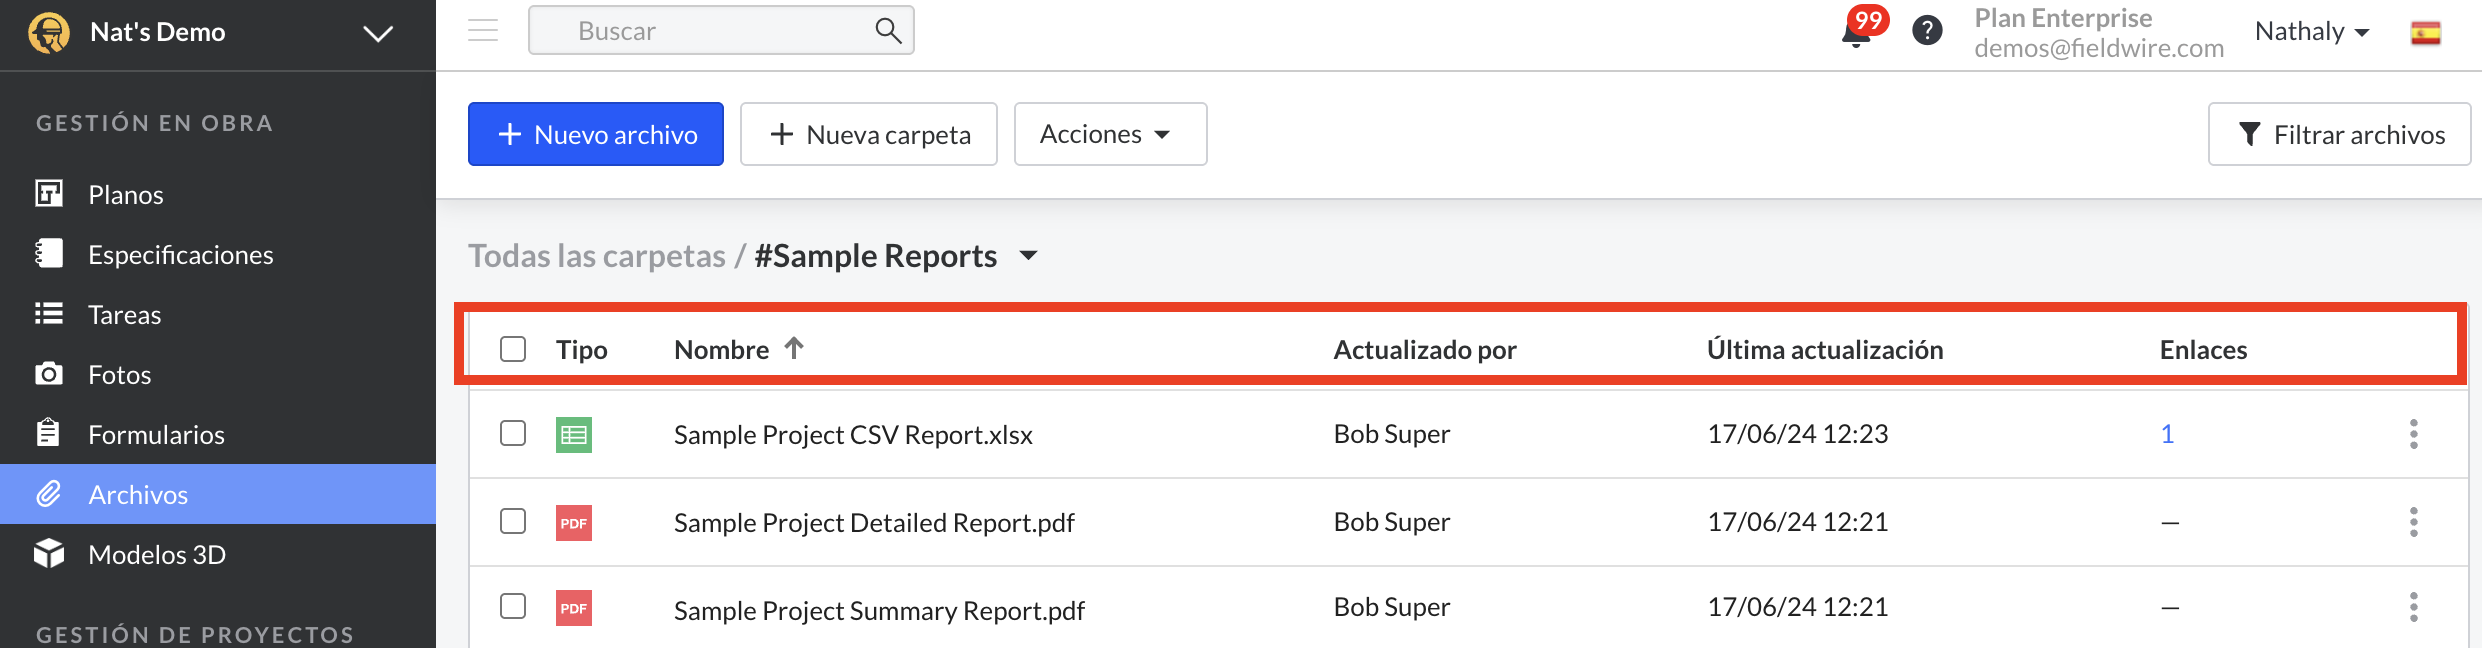
Task: Click the green spreadsheet icon for CSV Report
Action: (574, 435)
